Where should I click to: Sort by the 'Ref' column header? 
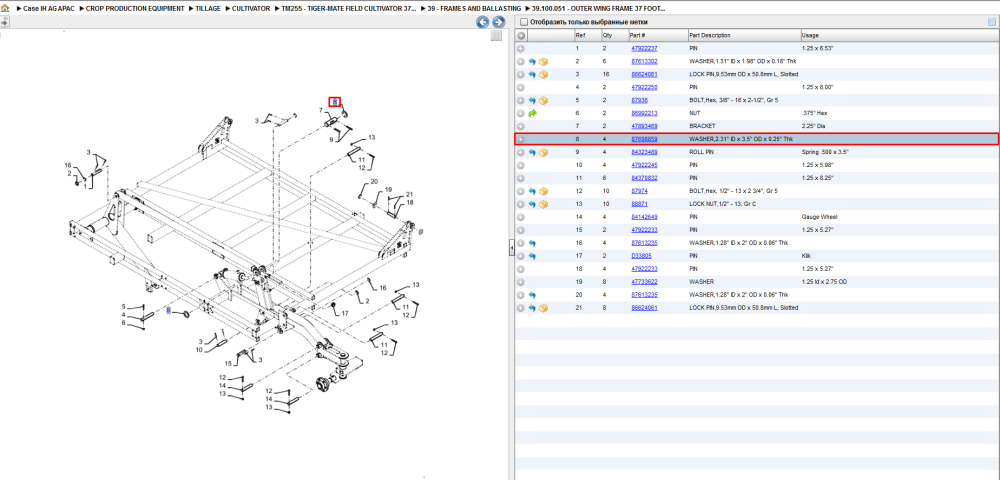580,36
